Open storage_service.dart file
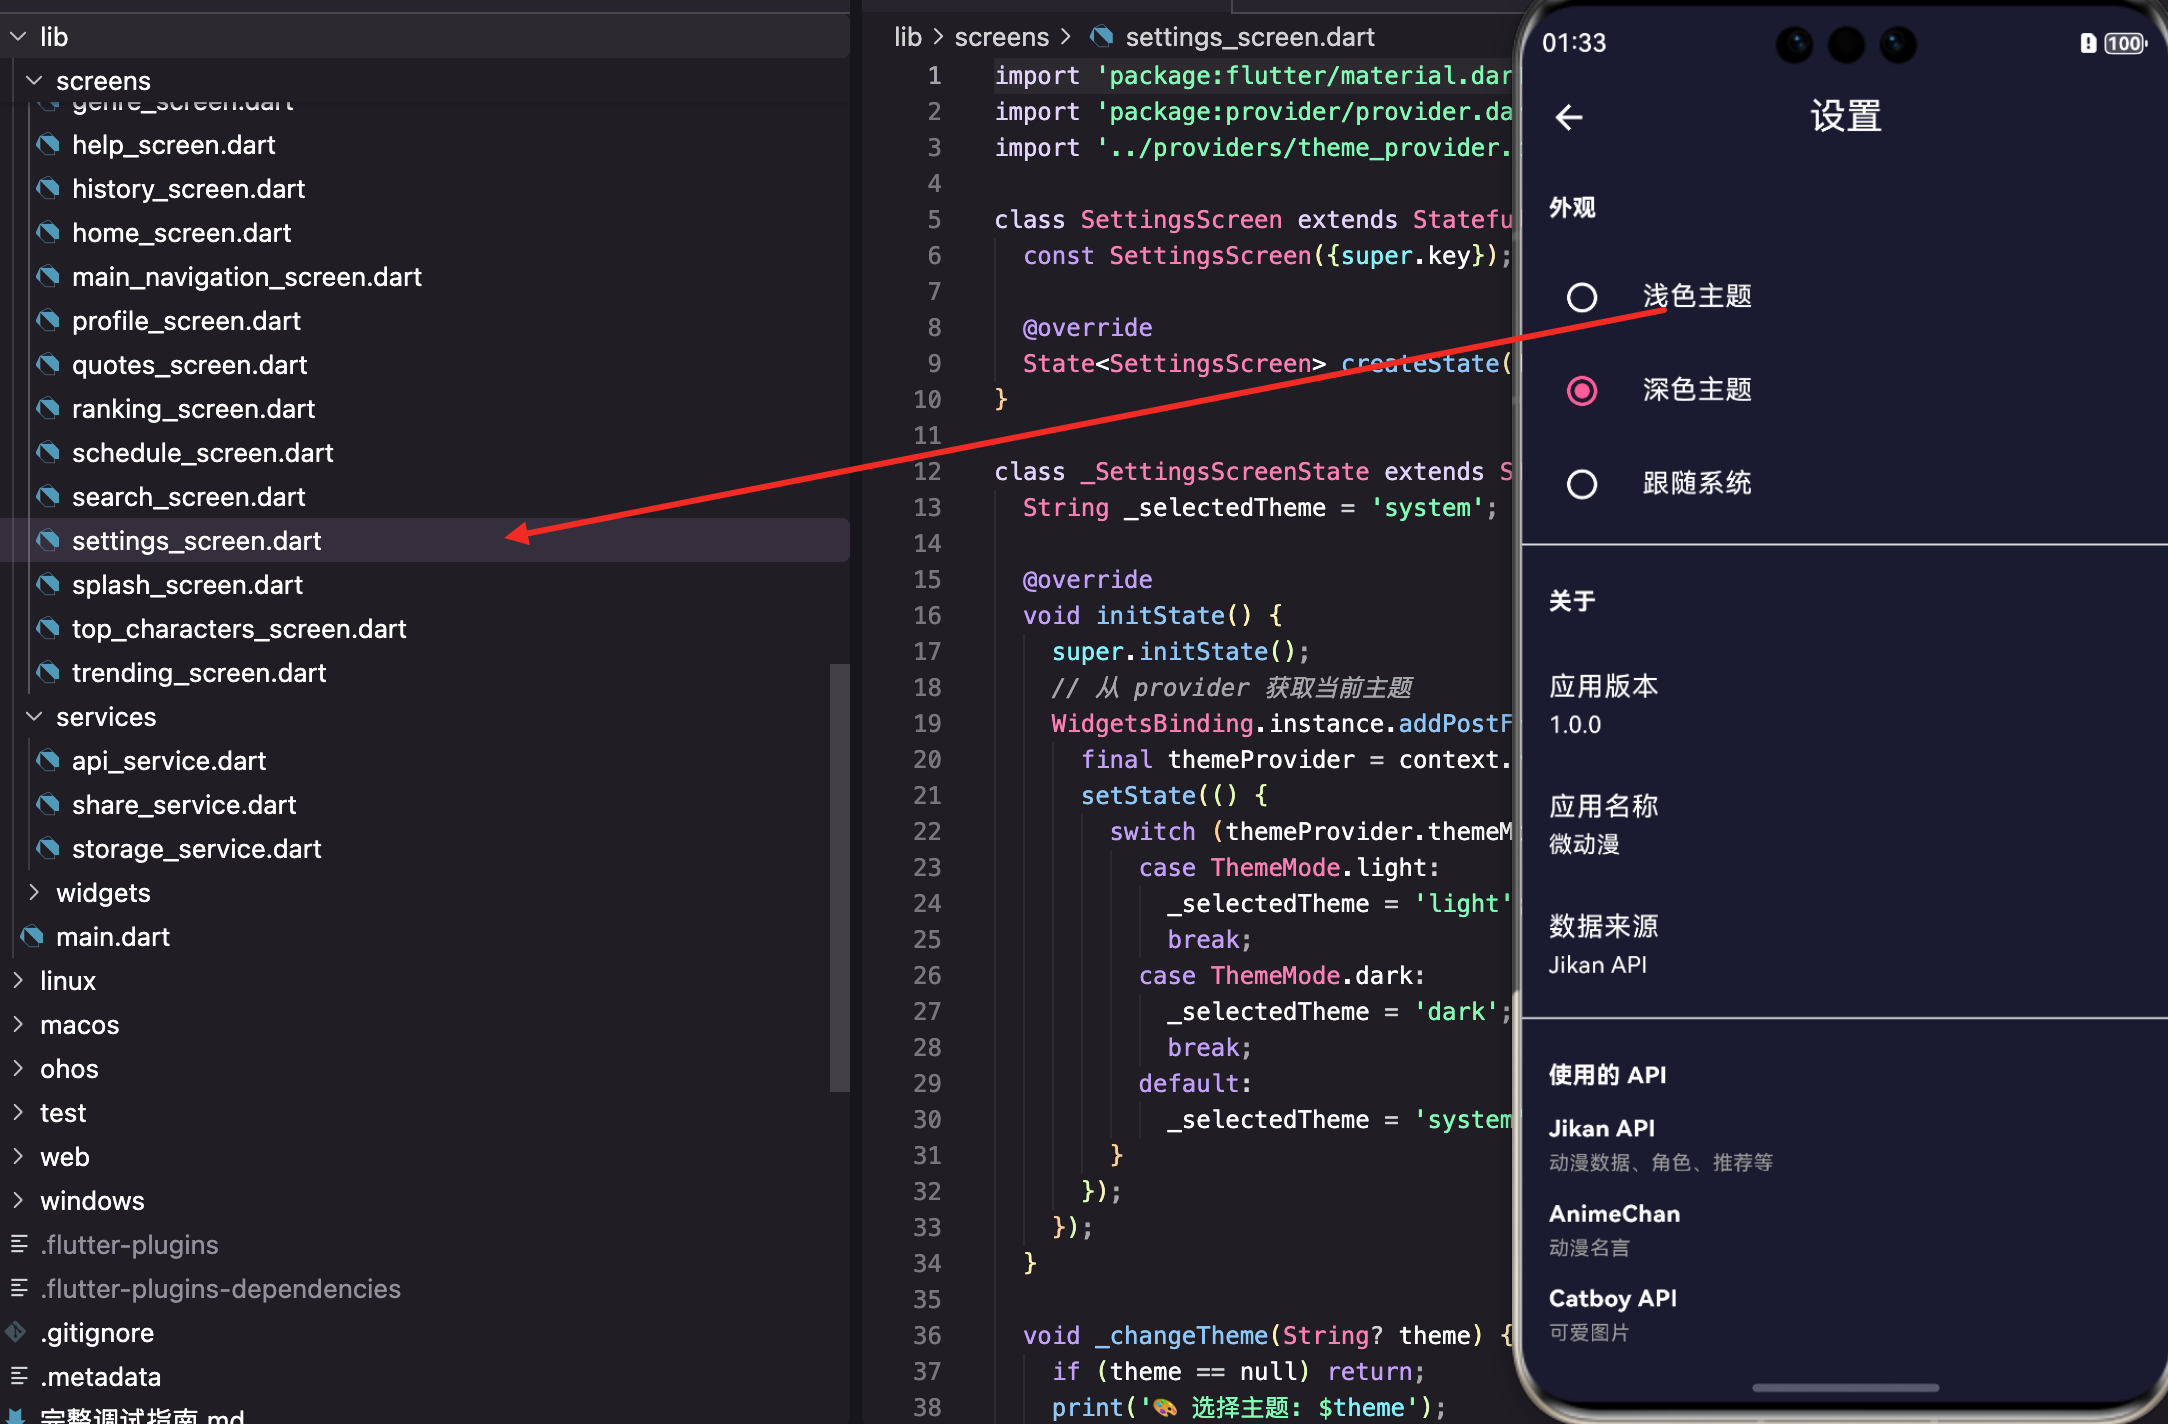 coord(196,849)
